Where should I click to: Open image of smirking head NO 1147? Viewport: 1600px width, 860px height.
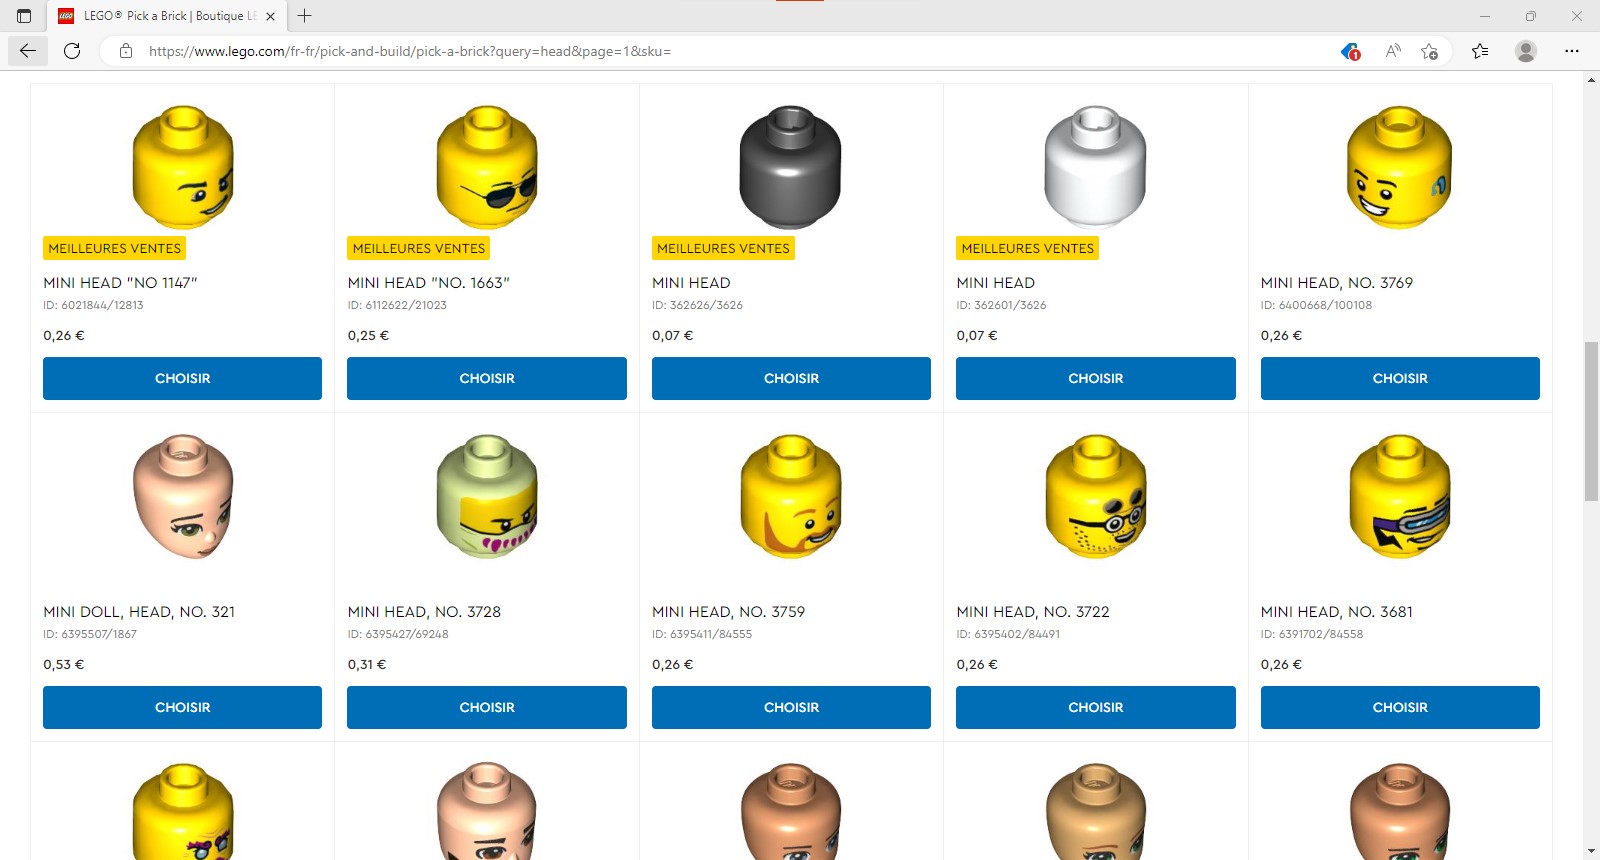pos(183,167)
